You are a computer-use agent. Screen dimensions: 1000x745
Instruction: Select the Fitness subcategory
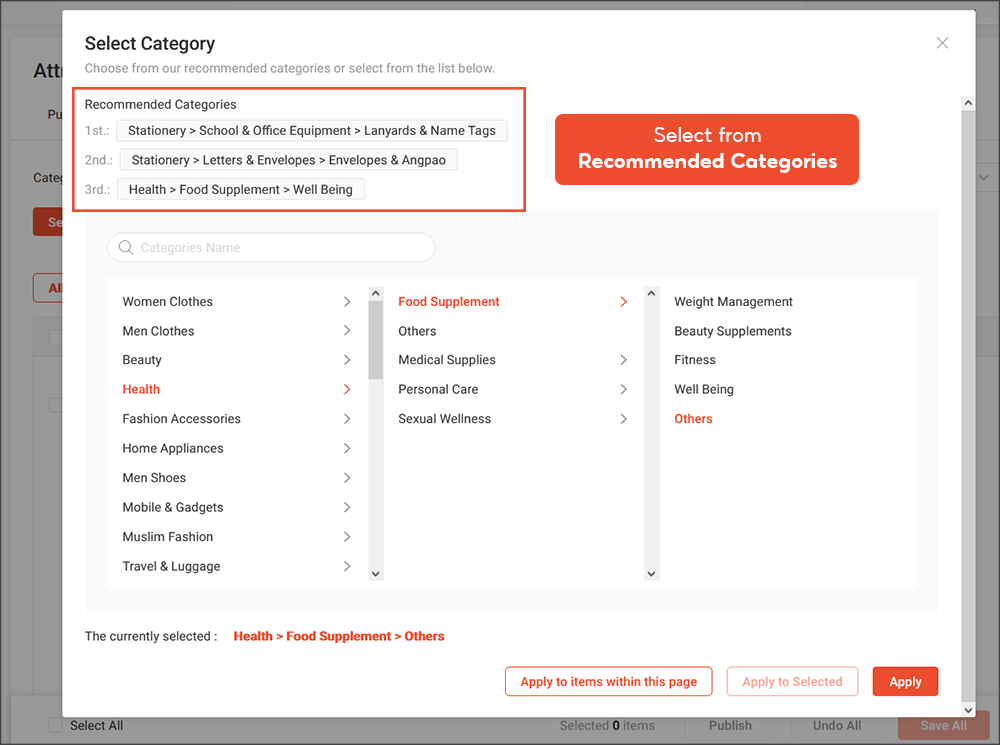694,359
